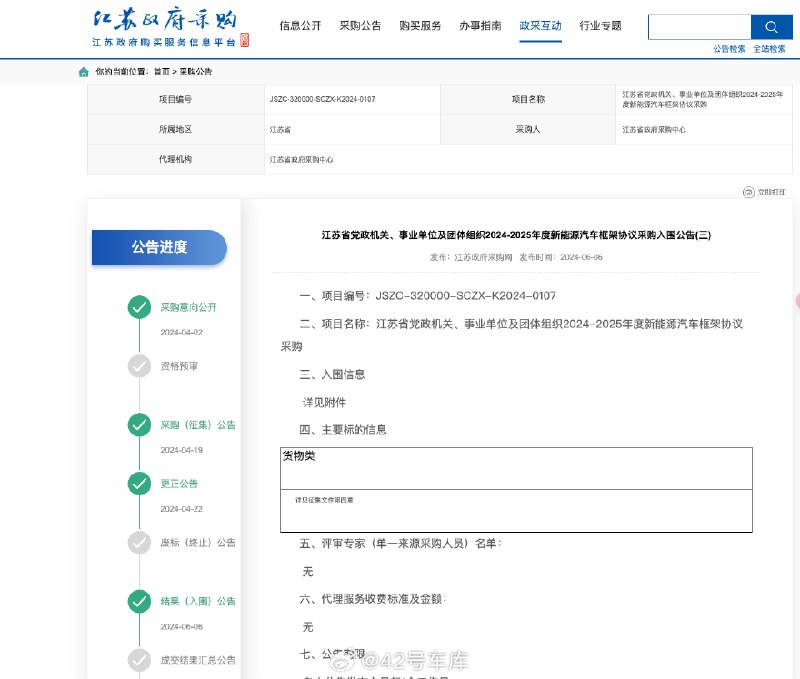Image resolution: width=800 pixels, height=679 pixels.
Task: Click 采购公告 in the breadcrumb
Action: pos(196,72)
